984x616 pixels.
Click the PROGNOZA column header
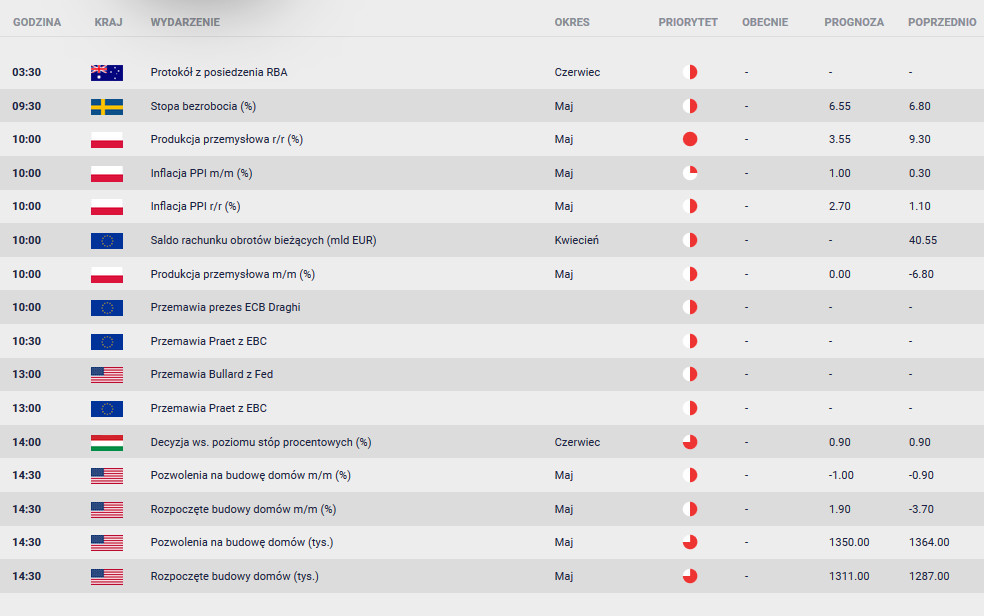[x=854, y=22]
